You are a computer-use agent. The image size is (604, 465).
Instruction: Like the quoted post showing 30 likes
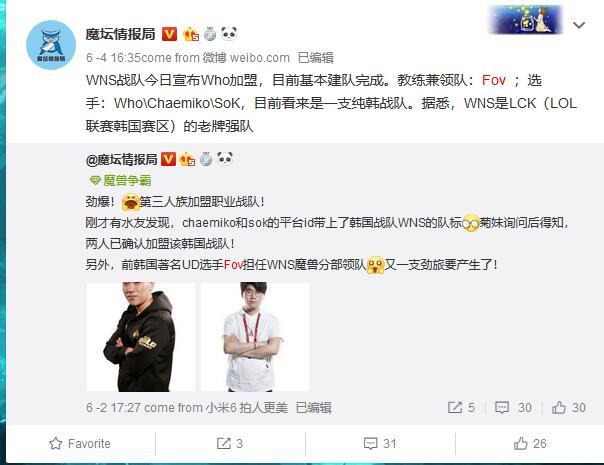569,407
